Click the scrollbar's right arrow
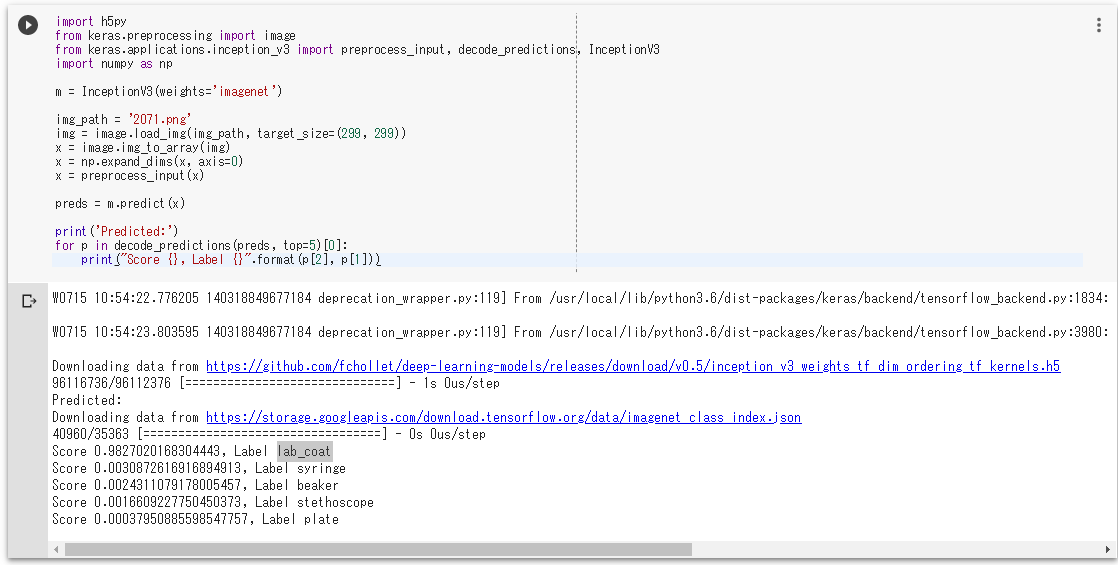 tap(1107, 550)
